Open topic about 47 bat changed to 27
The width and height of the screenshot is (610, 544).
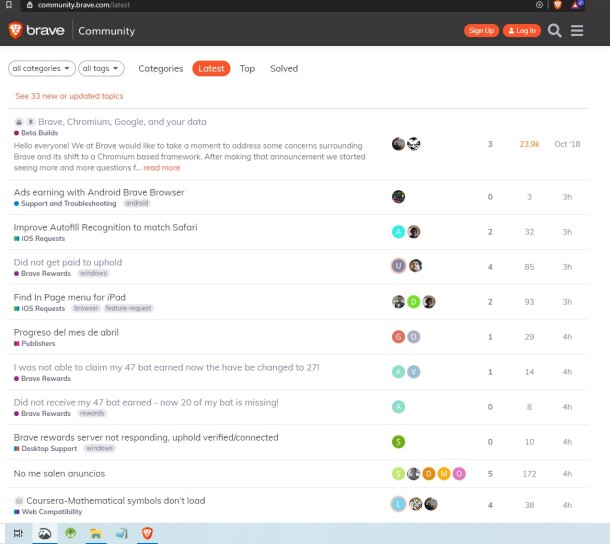pyautogui.click(x=167, y=367)
